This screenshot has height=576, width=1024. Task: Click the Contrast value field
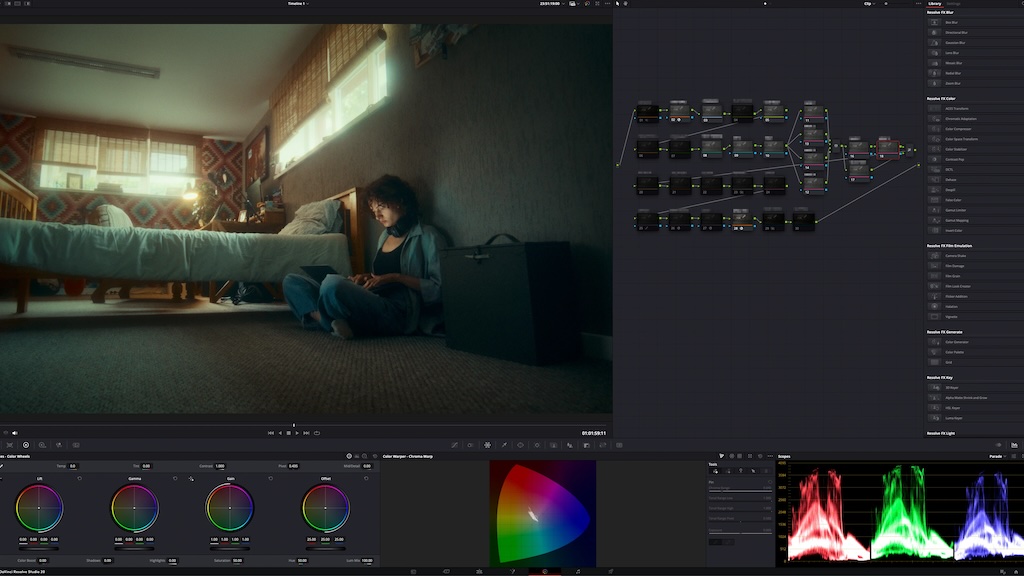point(220,466)
